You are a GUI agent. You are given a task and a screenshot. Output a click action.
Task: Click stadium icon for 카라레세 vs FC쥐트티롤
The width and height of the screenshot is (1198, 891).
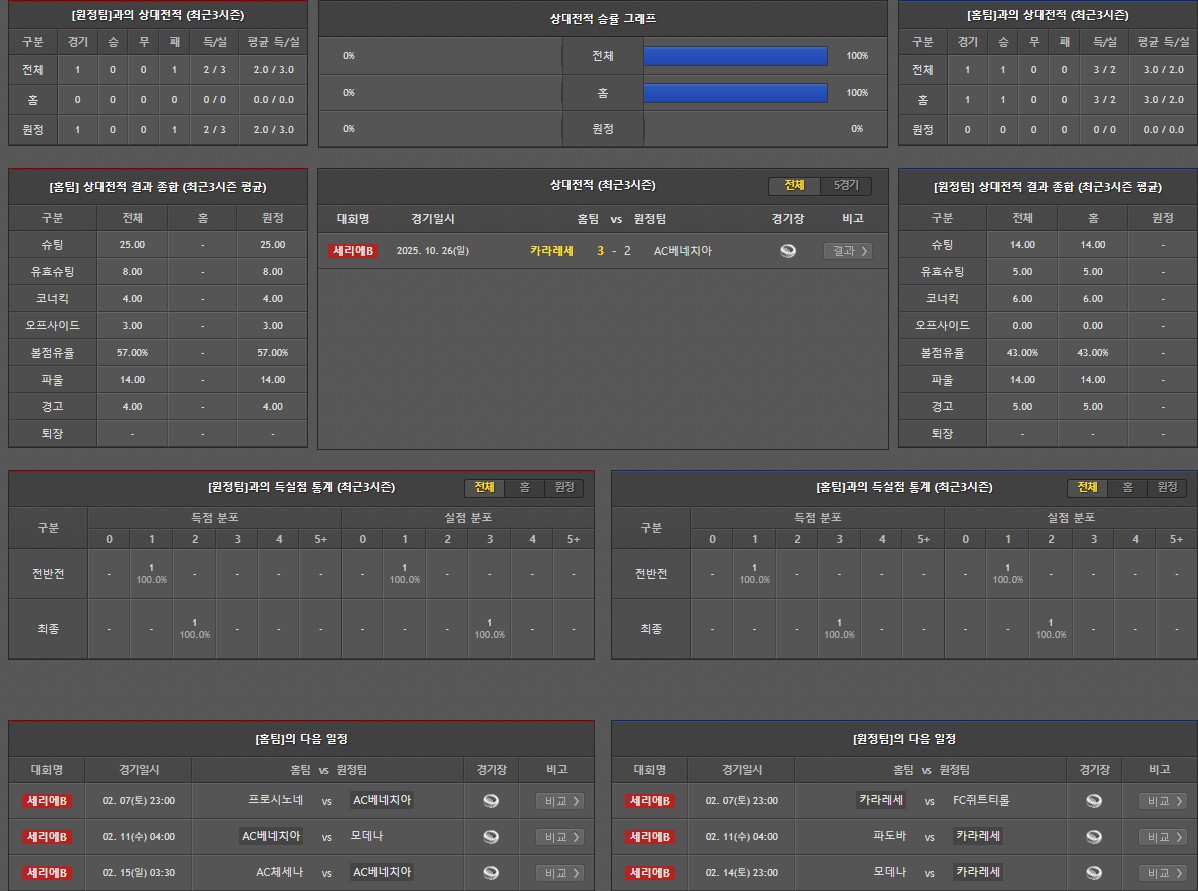pyautogui.click(x=1094, y=801)
